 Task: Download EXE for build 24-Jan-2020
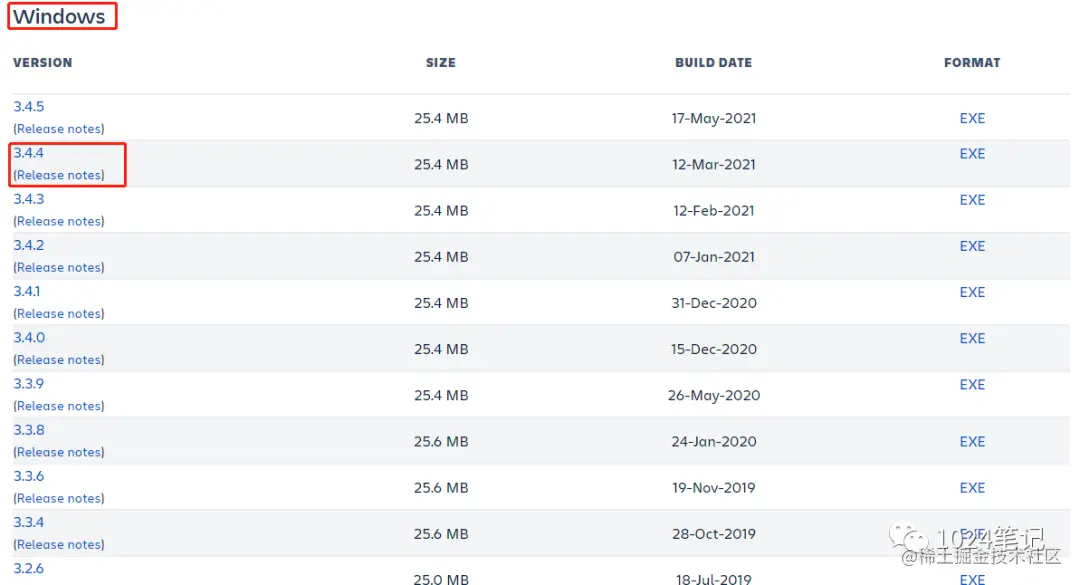(972, 442)
